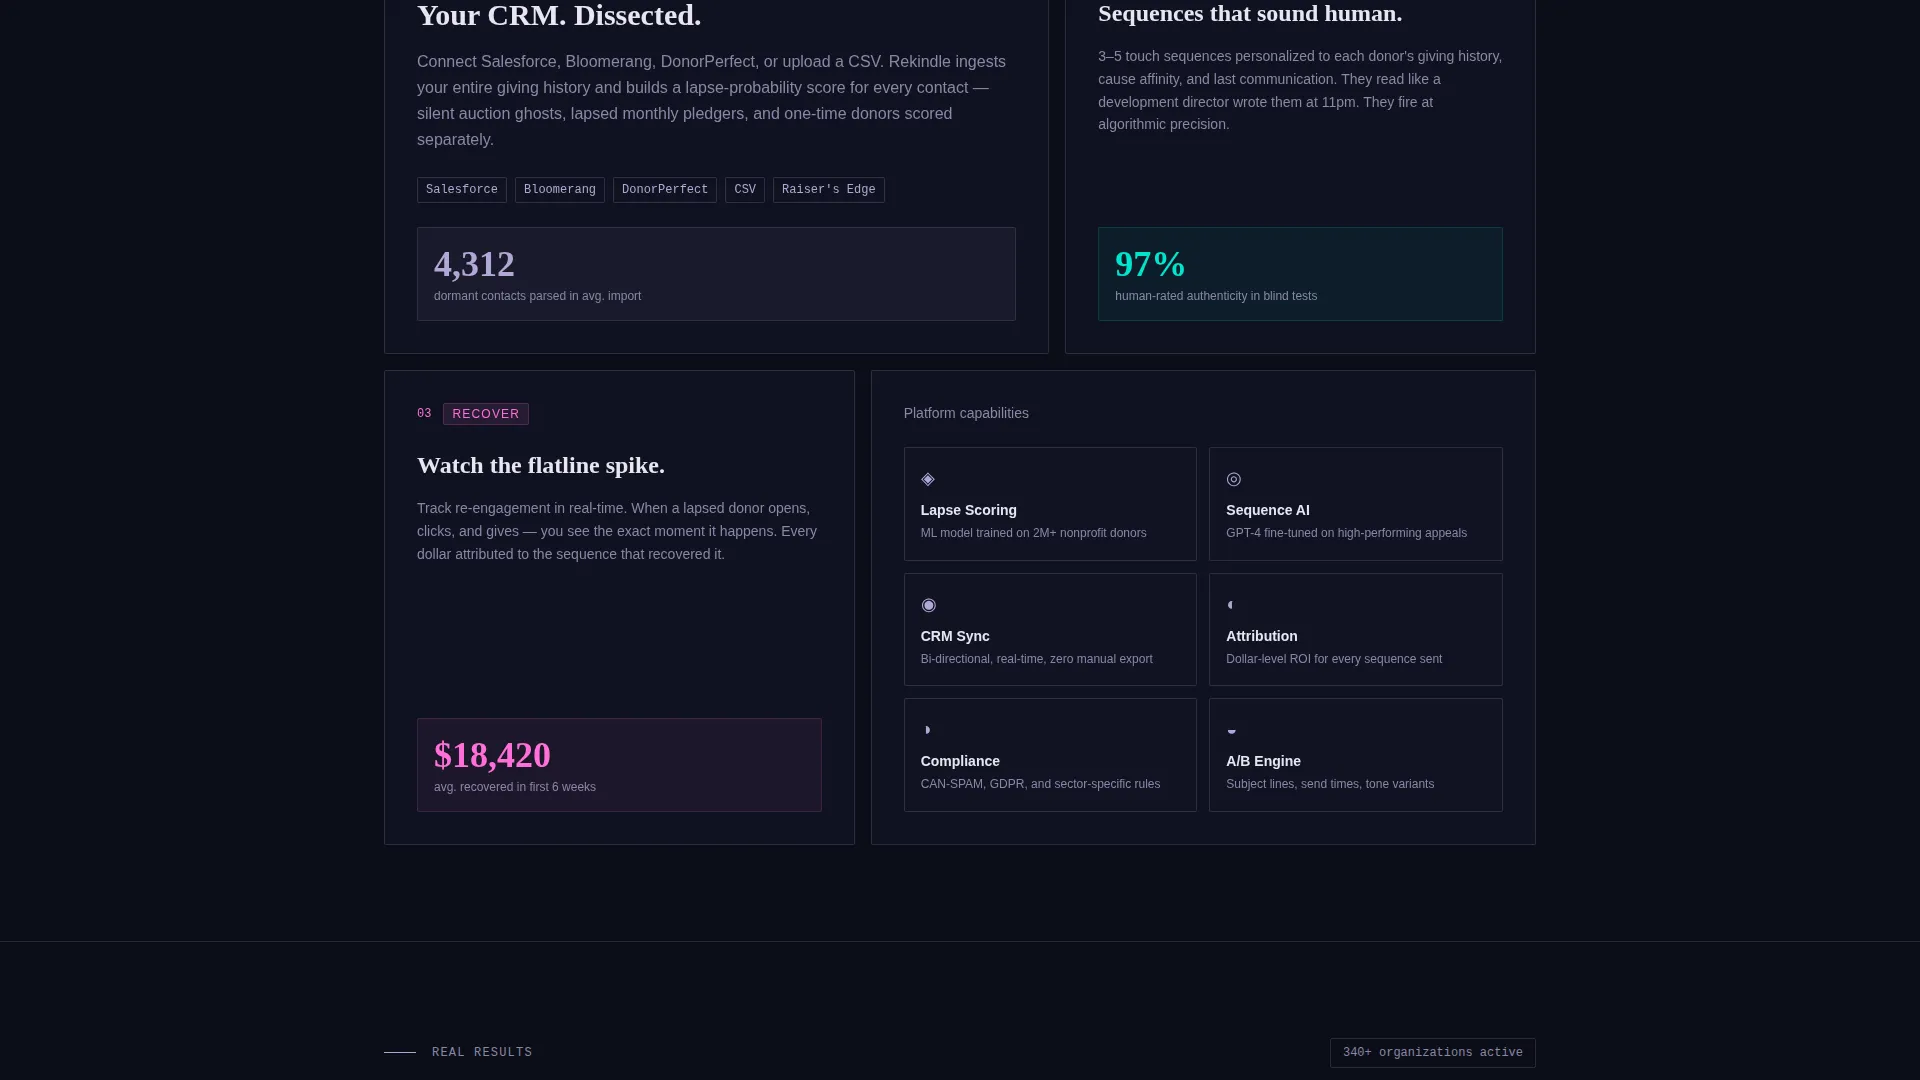Click the Sequence AI target icon
1920x1080 pixels.
(1234, 479)
